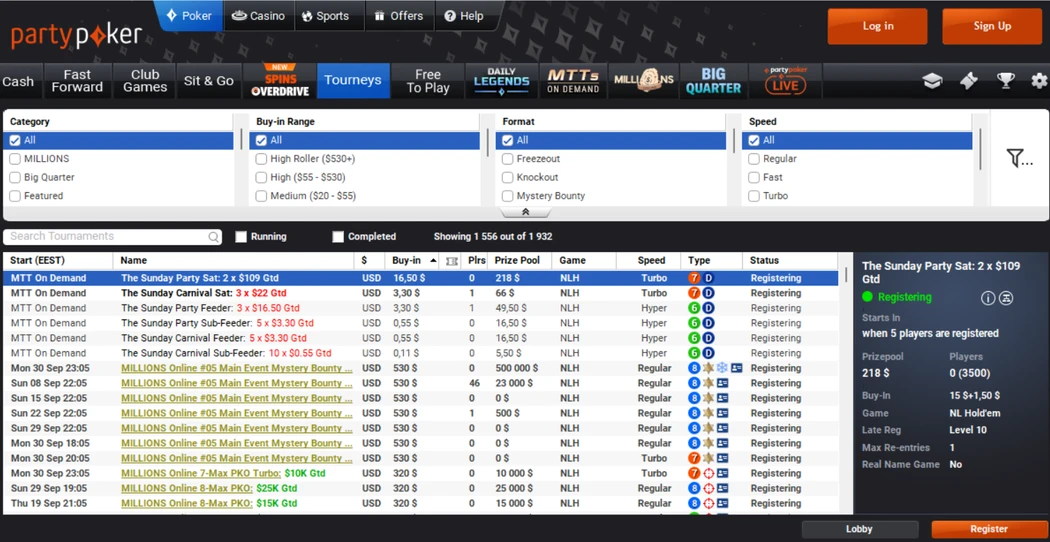
Task: Sort by the Speed column header
Action: tap(651, 261)
